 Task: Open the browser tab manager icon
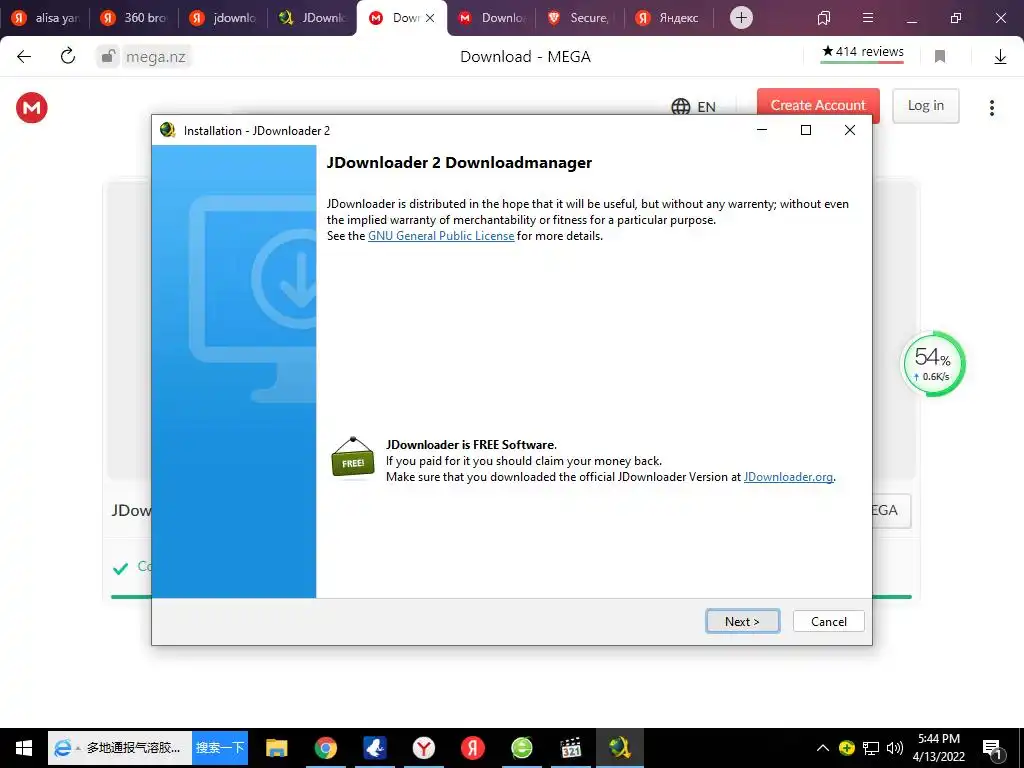coord(824,18)
